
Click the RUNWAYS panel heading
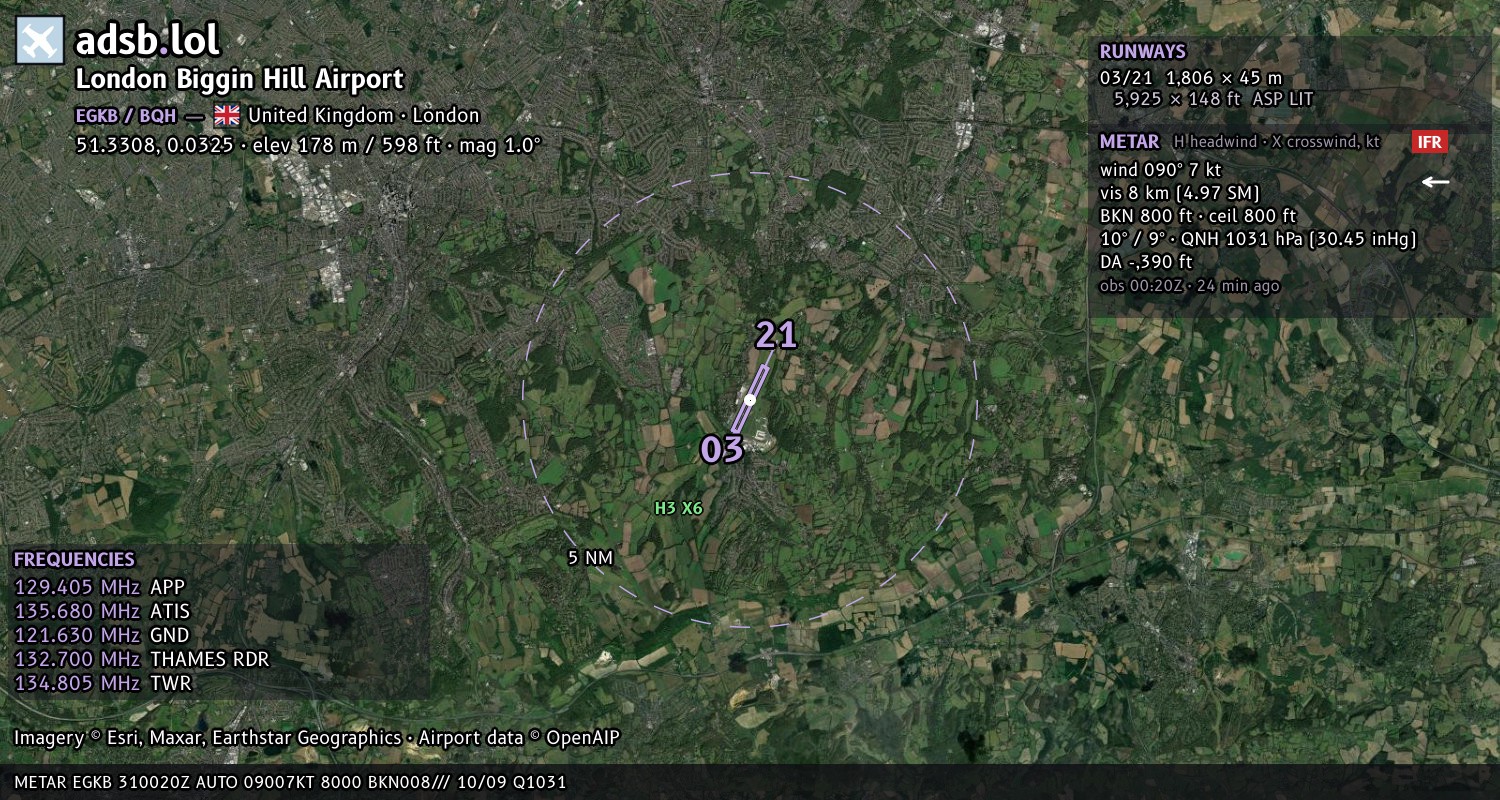tap(1142, 52)
